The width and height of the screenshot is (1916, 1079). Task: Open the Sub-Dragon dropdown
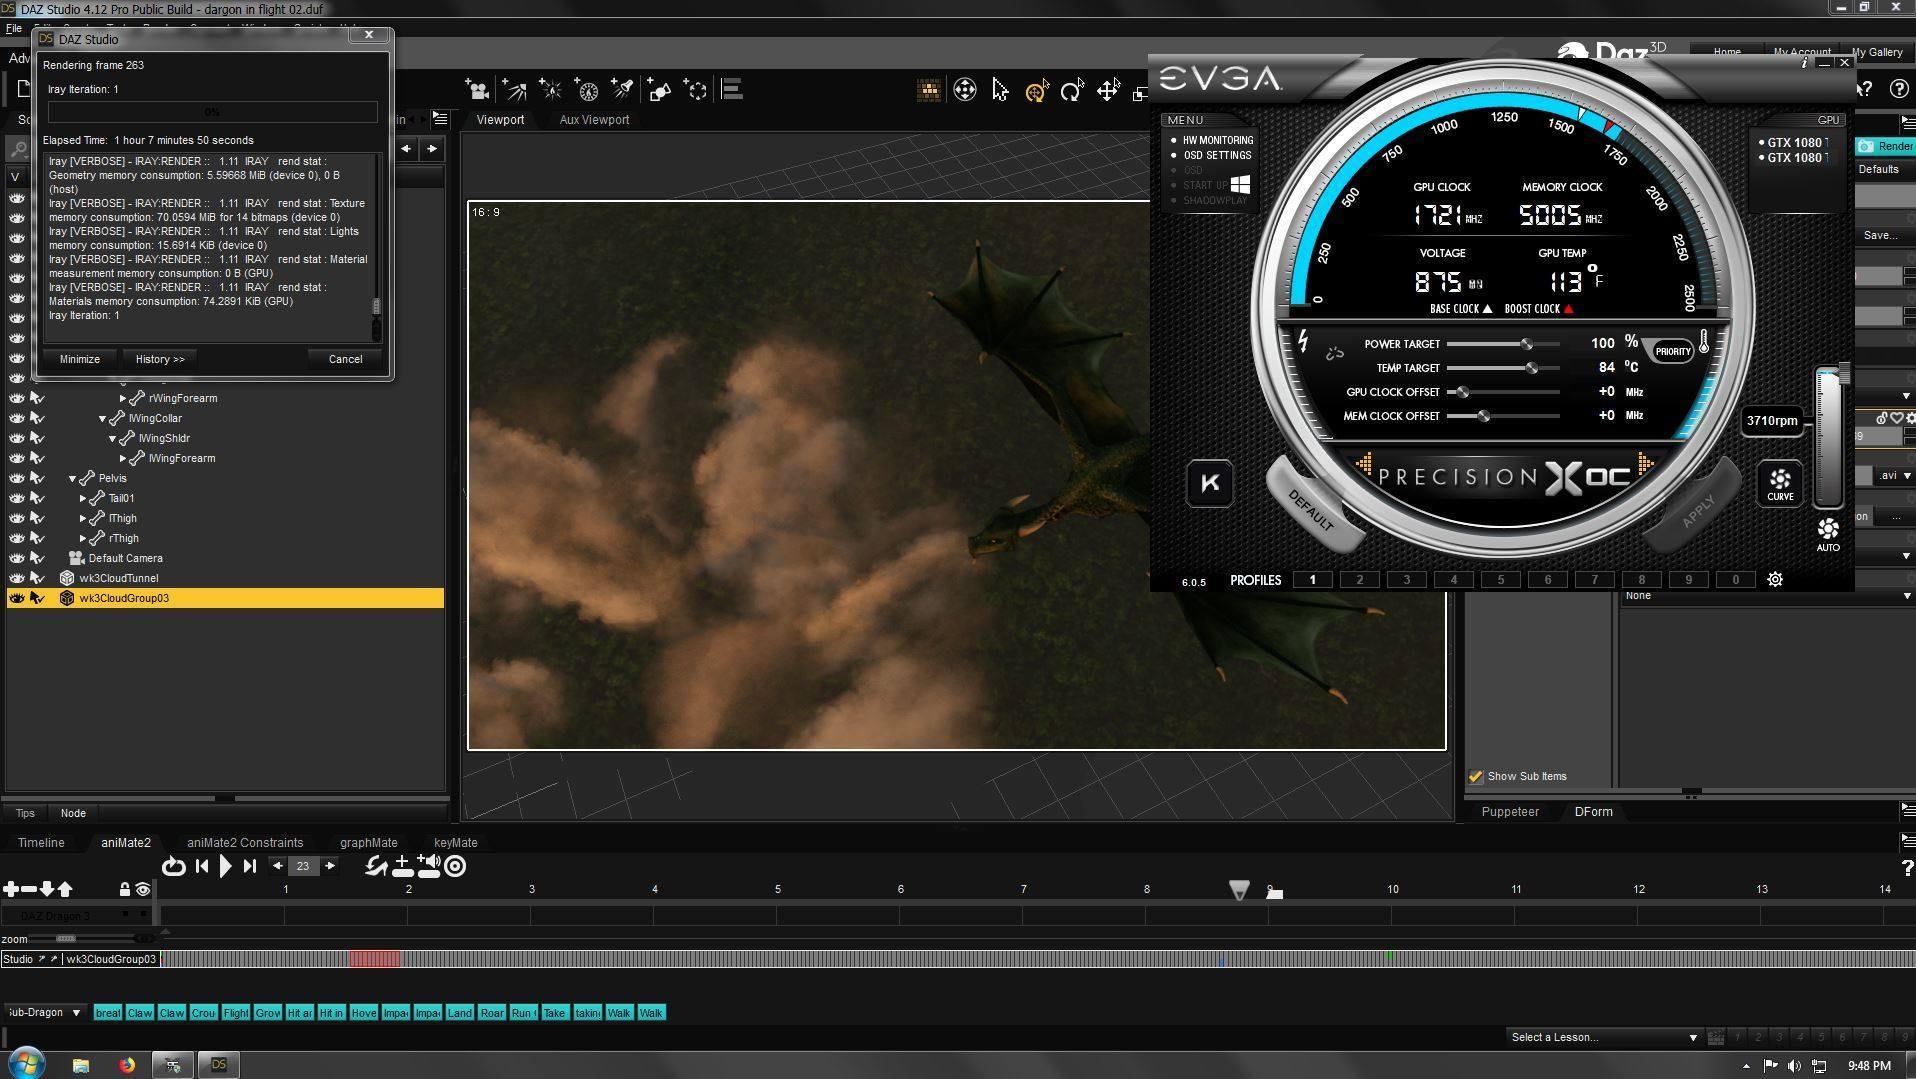76,1013
